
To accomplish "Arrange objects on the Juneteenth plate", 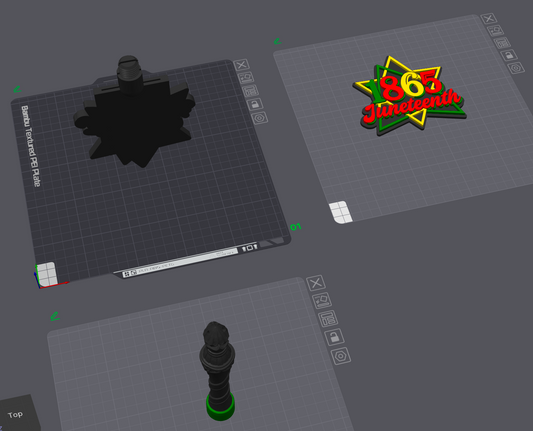I will pos(502,43).
